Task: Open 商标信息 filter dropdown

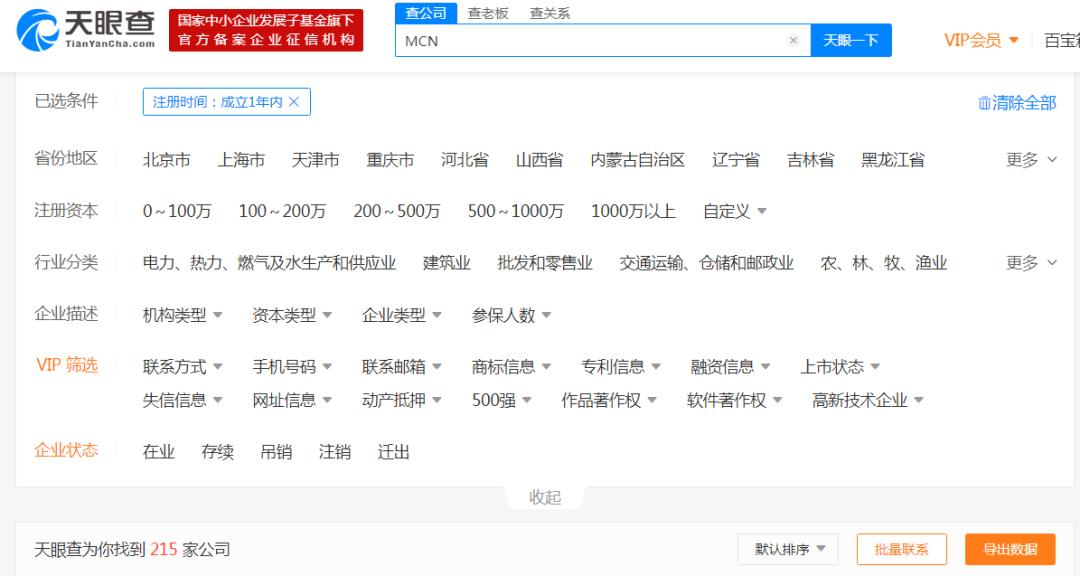Action: coord(510,367)
